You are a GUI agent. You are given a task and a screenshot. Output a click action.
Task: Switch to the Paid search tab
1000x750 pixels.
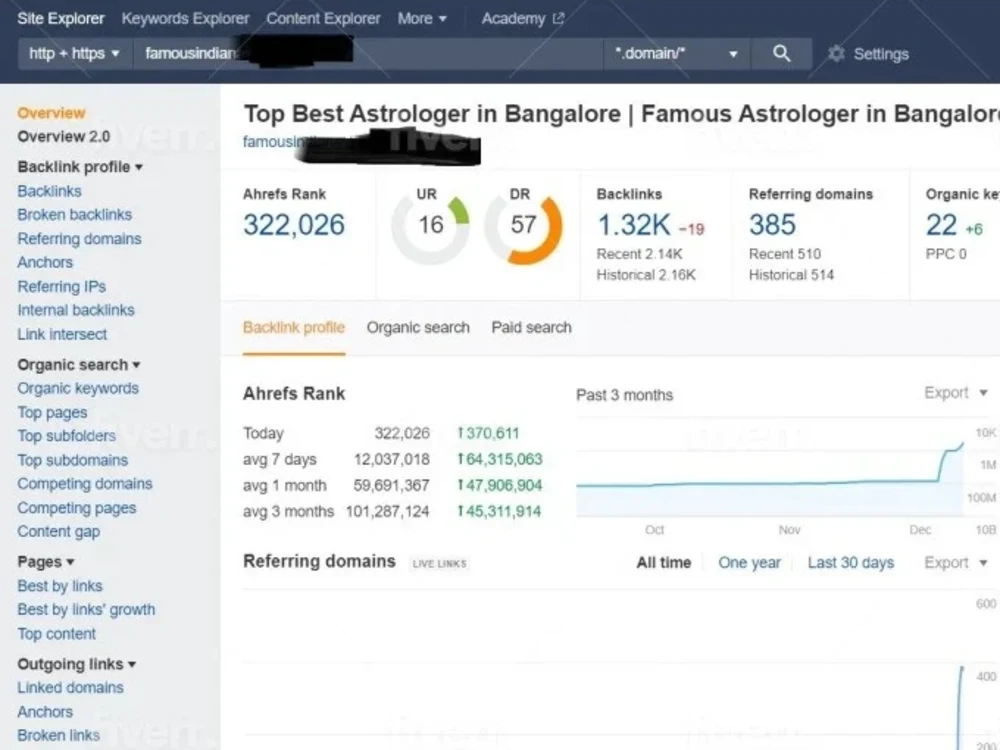(531, 328)
